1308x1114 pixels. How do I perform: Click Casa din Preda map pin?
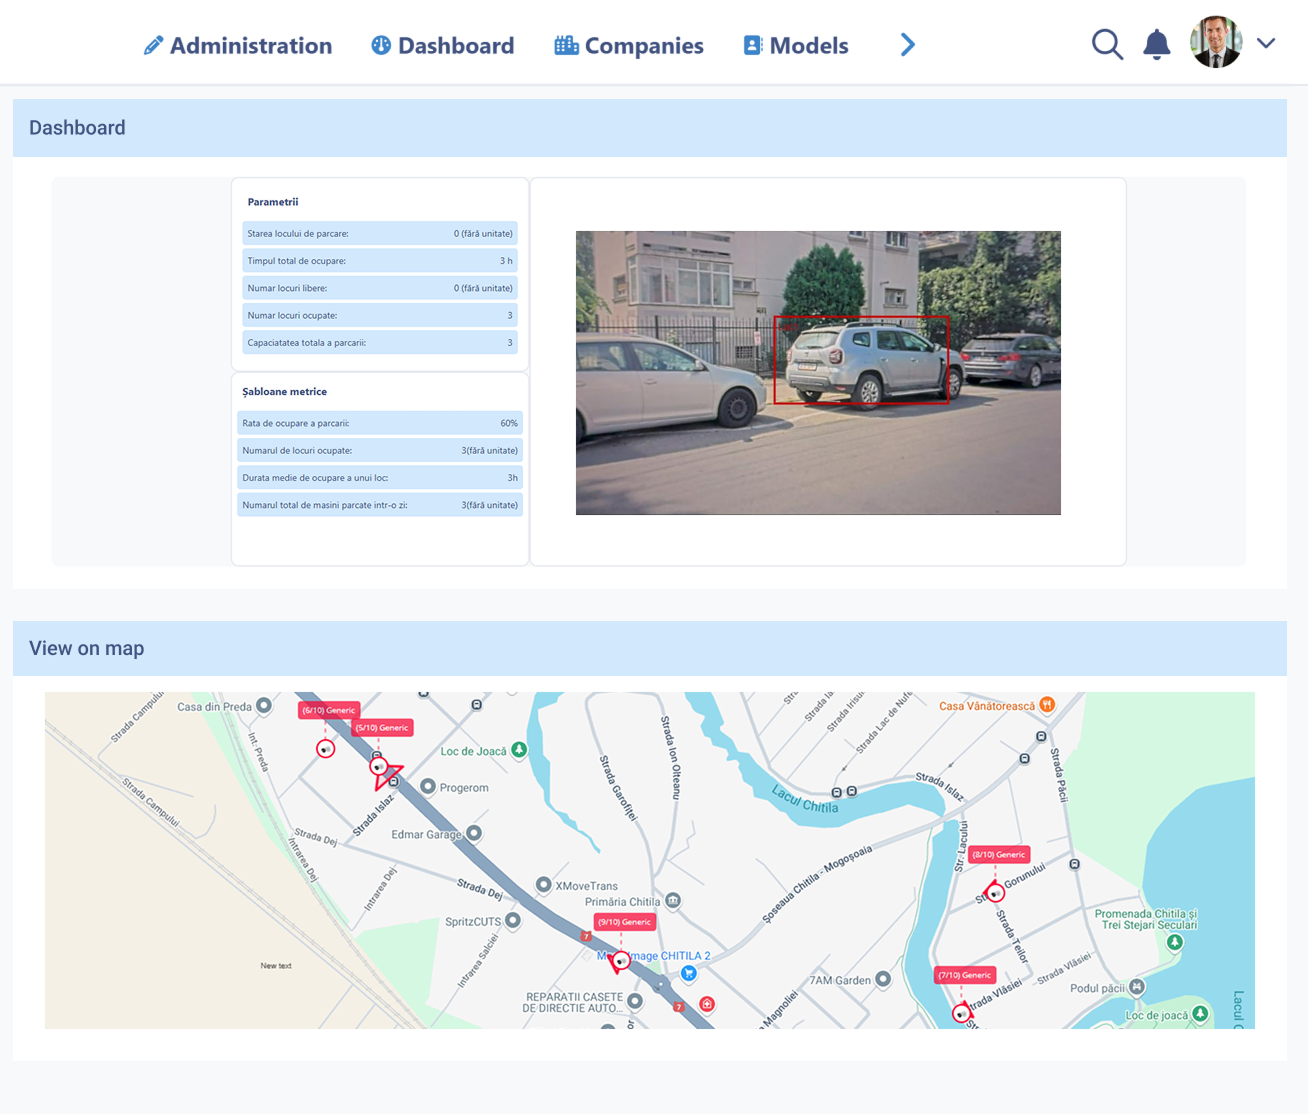264,705
